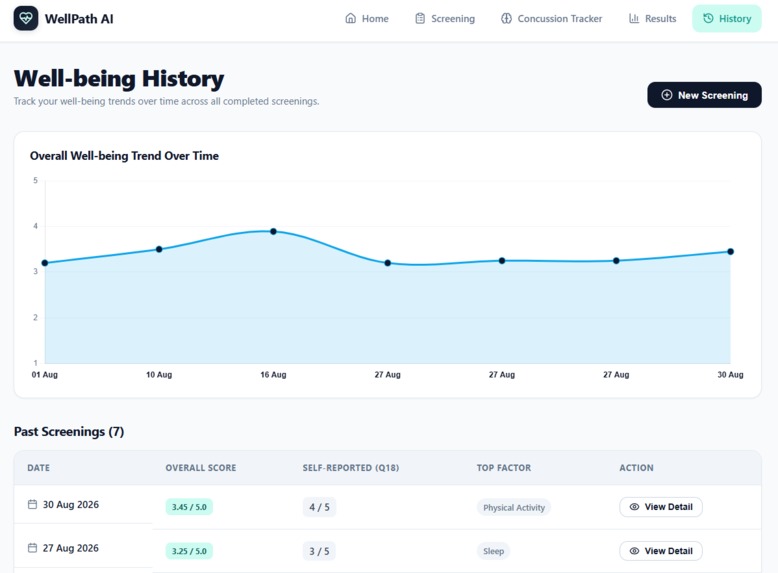Click the New Screening button
778x573 pixels.
coord(704,95)
